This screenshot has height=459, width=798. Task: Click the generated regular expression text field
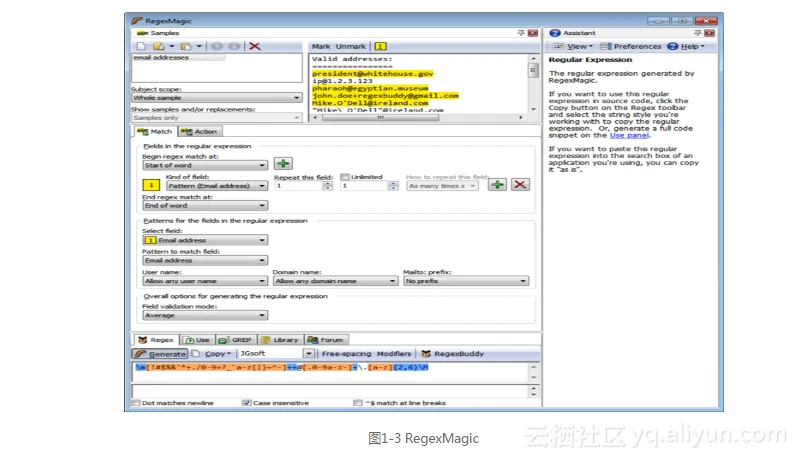coord(330,372)
